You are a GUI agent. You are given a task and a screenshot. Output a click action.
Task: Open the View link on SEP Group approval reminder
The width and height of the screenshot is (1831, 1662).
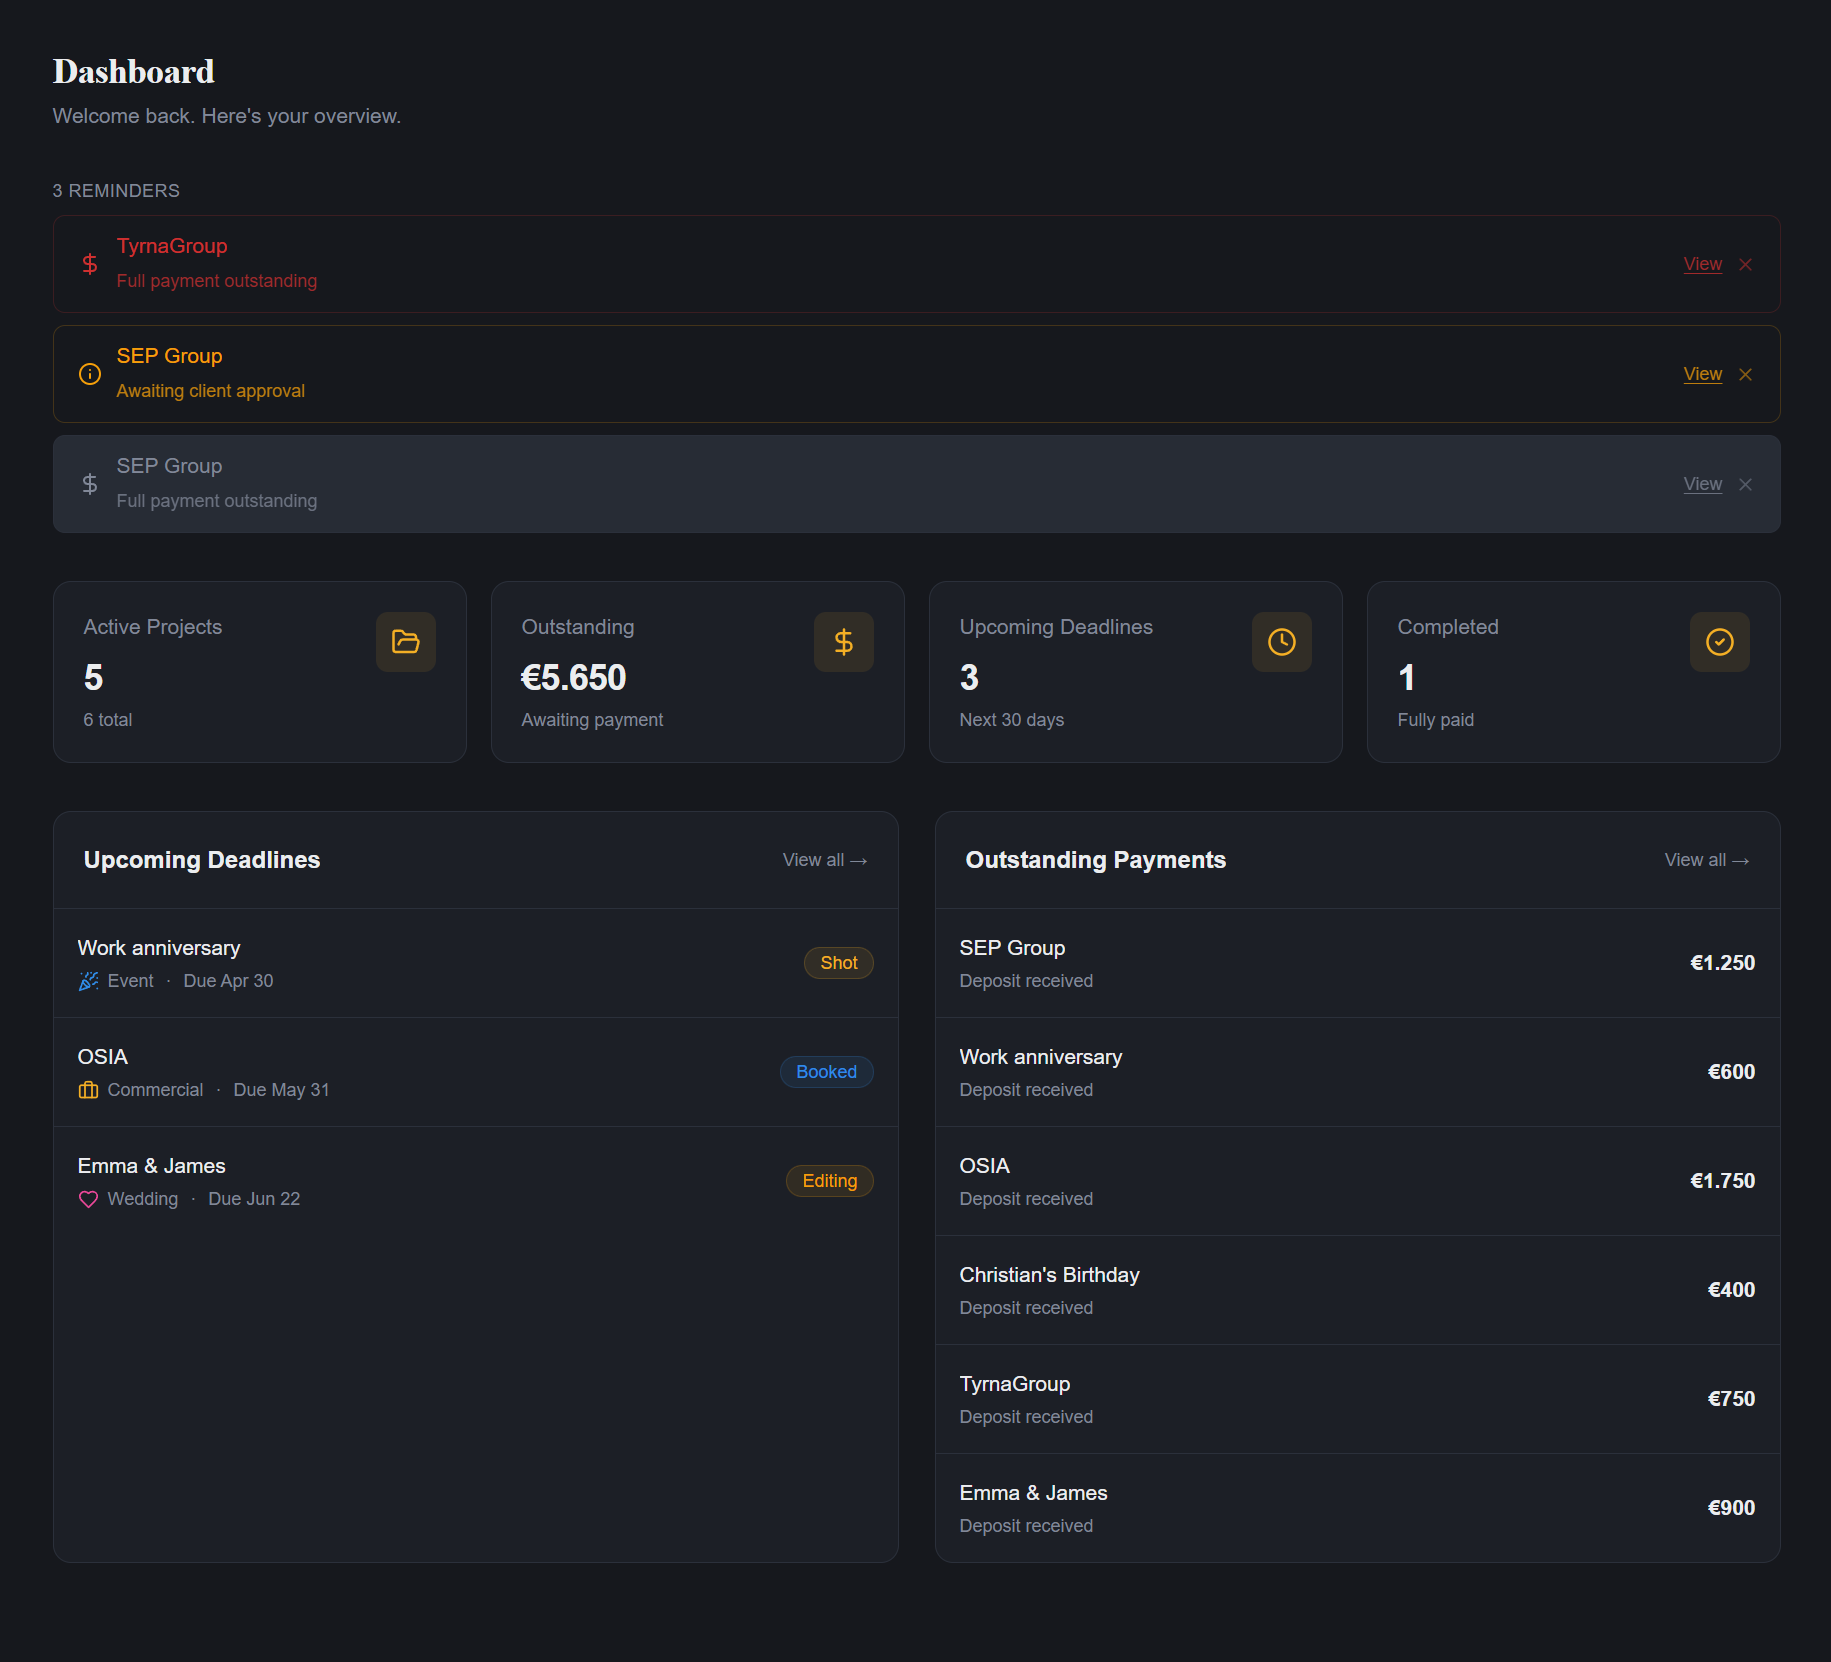point(1702,373)
